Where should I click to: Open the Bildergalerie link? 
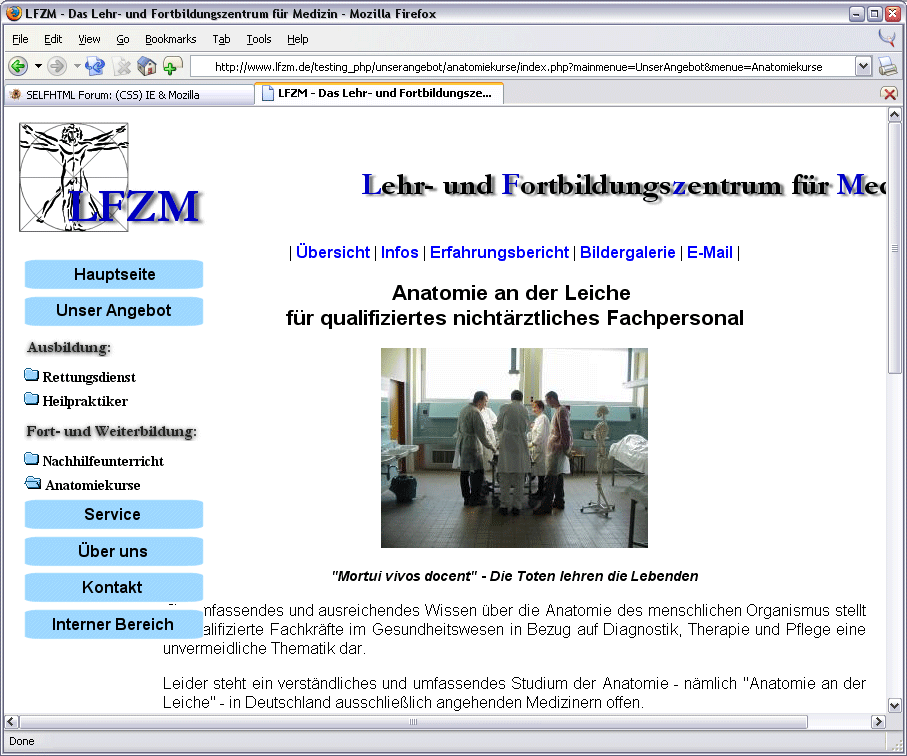click(x=628, y=252)
